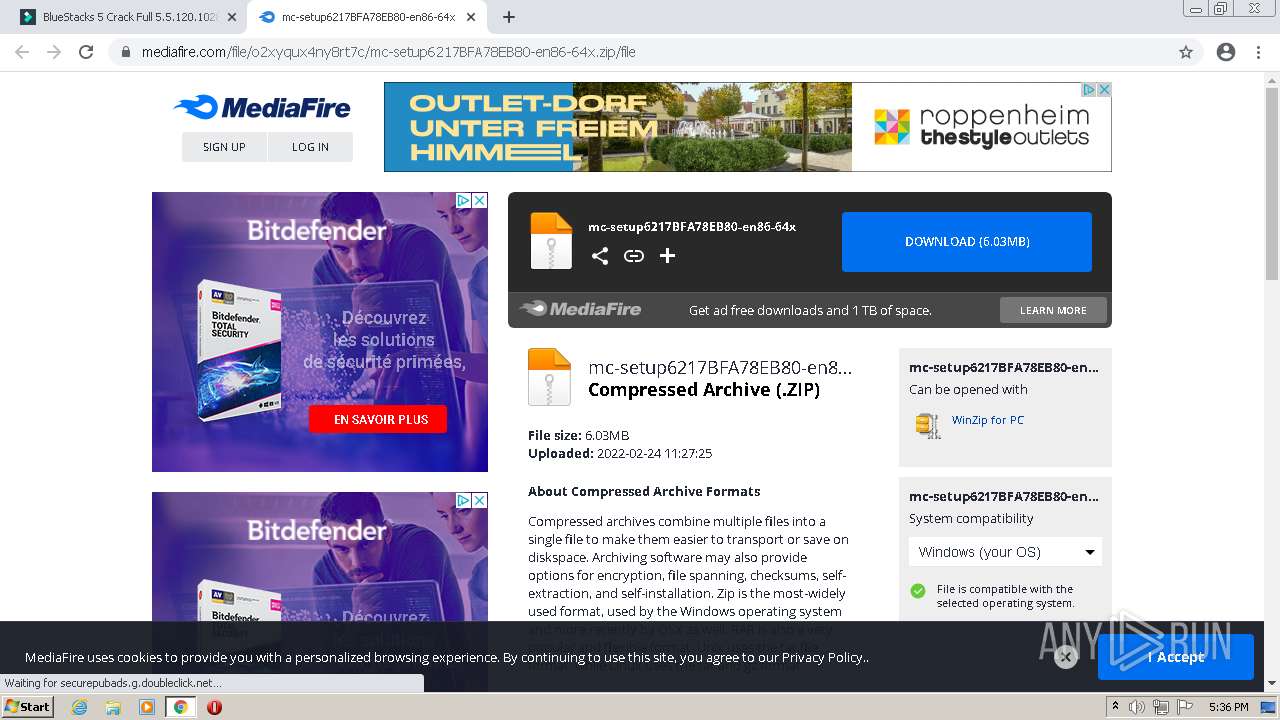1280x720 pixels.
Task: Click the Compressed Archive (.ZIP) heading
Action: click(704, 390)
